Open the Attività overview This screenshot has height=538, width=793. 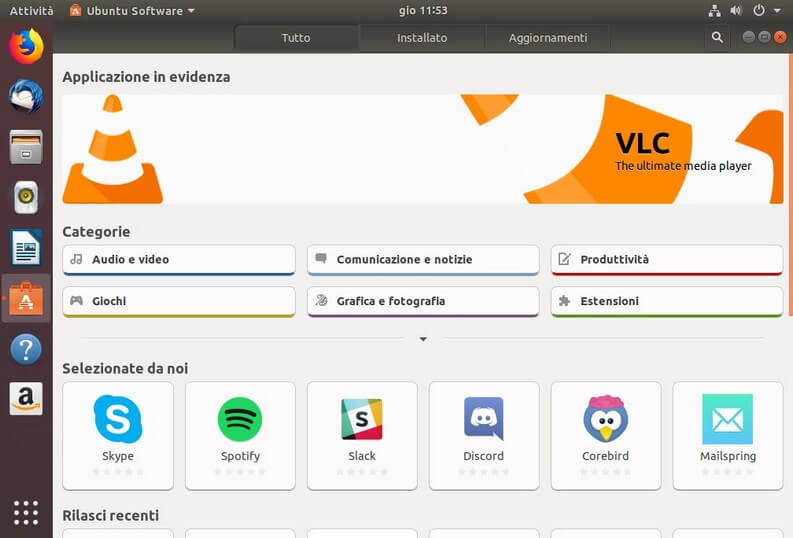point(31,11)
